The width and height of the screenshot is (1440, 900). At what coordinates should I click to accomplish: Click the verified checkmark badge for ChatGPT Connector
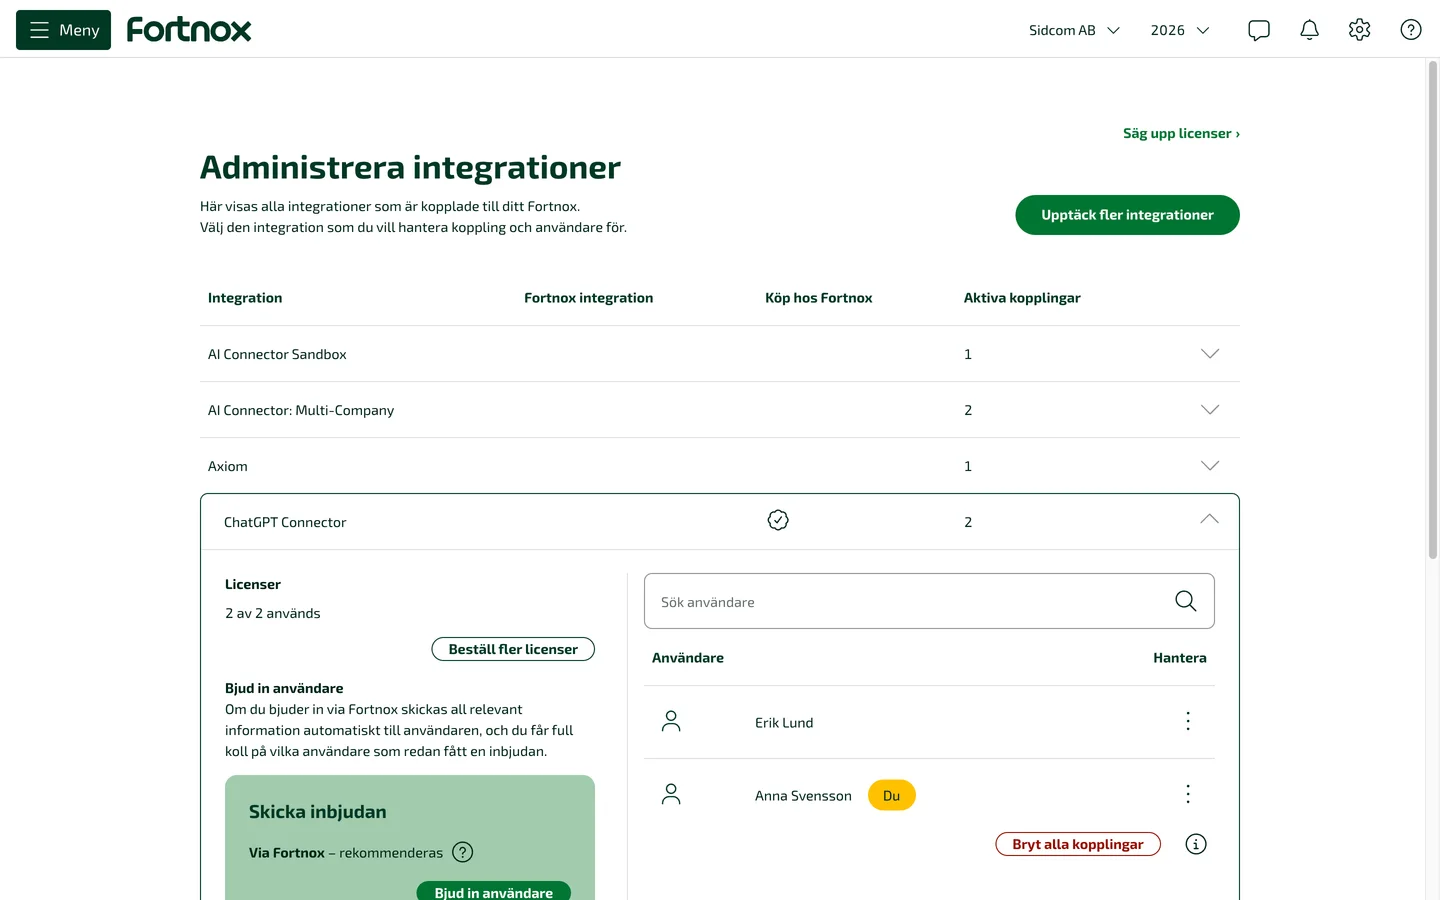point(778,520)
